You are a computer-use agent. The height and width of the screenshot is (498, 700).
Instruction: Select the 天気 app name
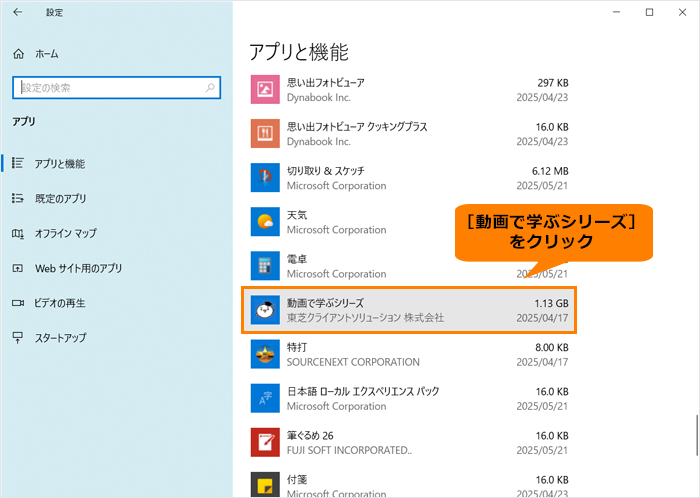297,215
